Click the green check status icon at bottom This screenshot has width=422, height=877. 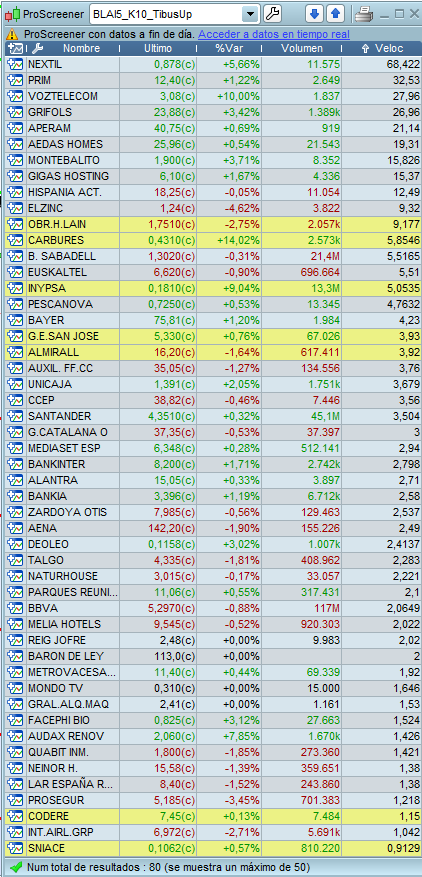pyautogui.click(x=16, y=867)
